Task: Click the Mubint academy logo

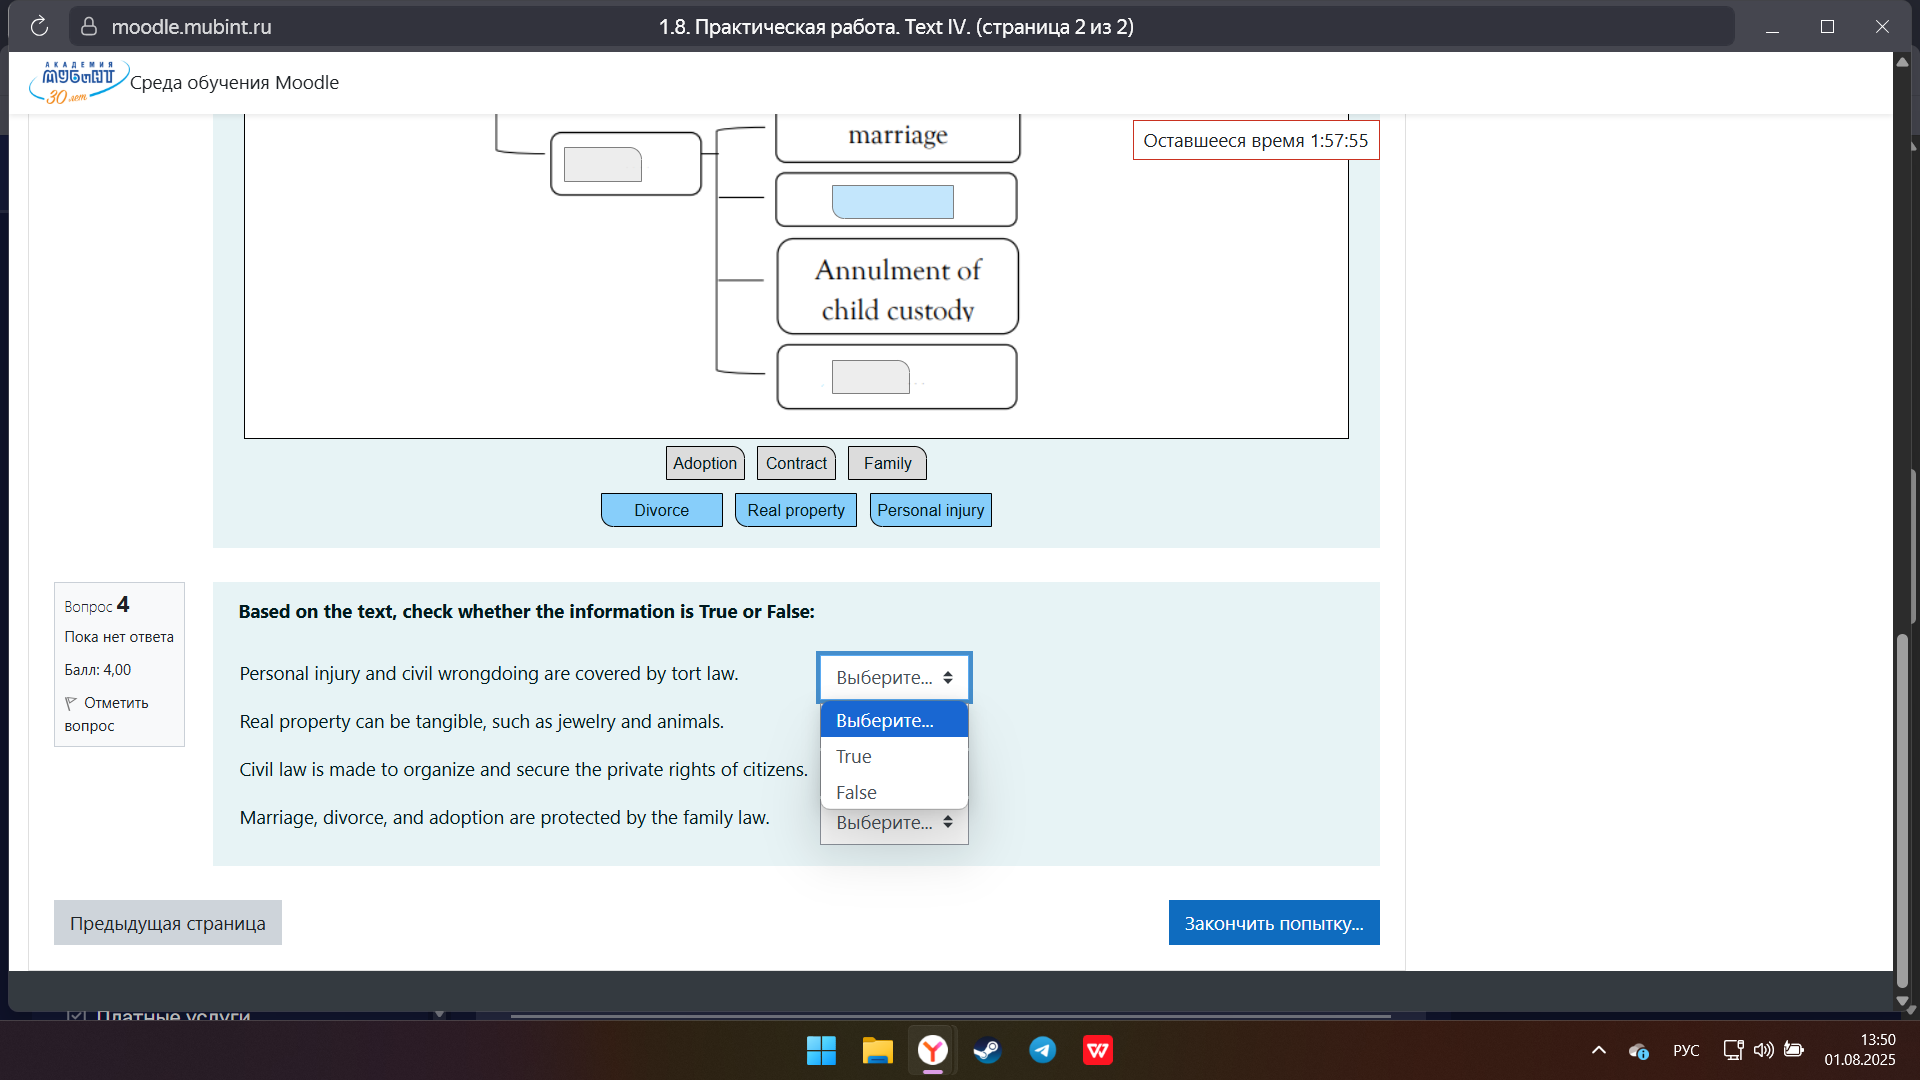Action: [77, 82]
